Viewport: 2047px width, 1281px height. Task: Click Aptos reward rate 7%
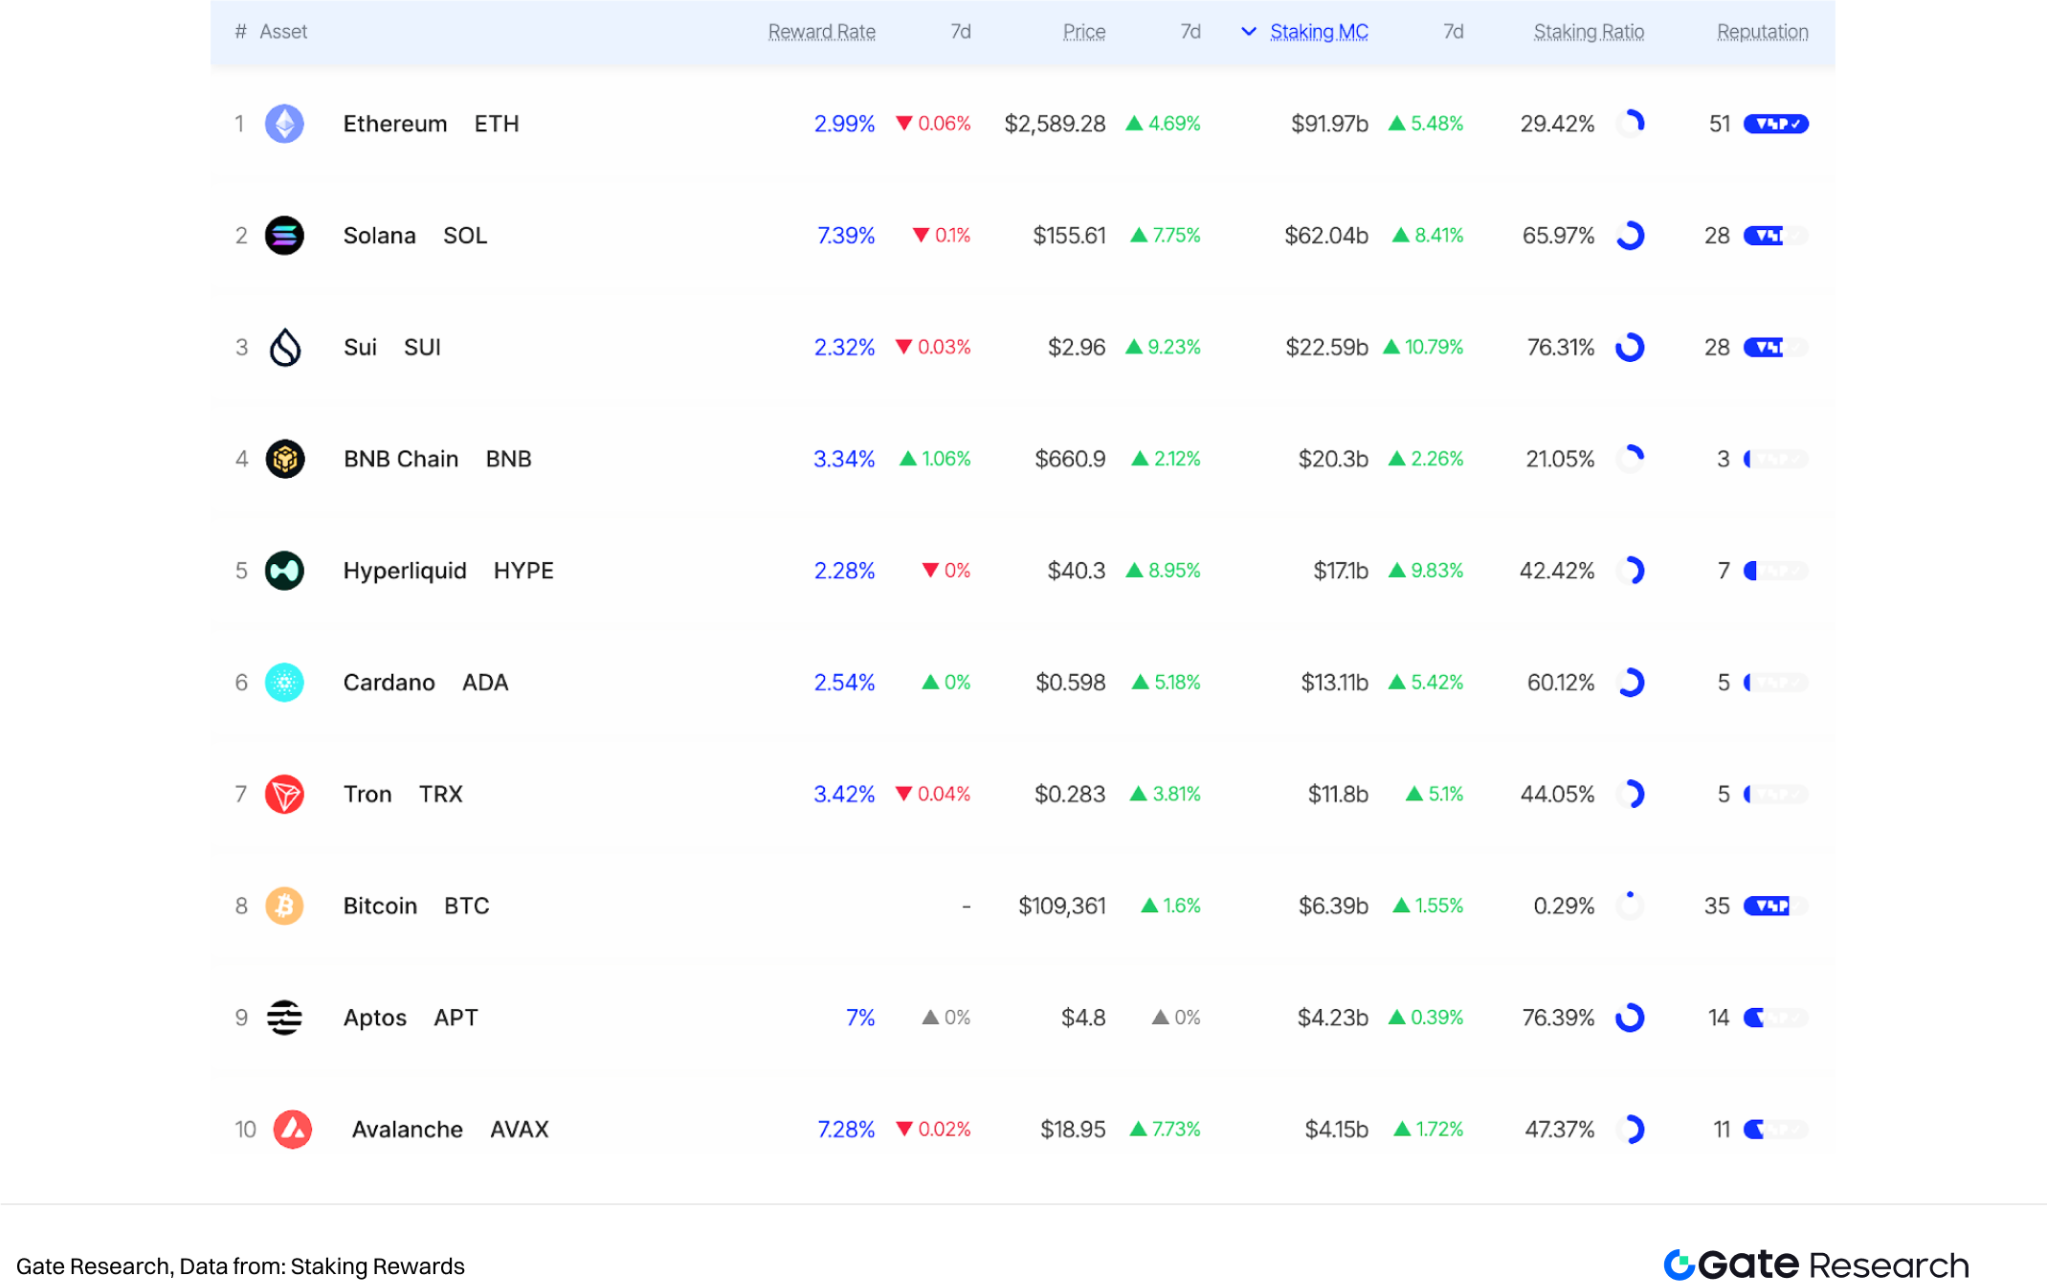pos(860,1018)
